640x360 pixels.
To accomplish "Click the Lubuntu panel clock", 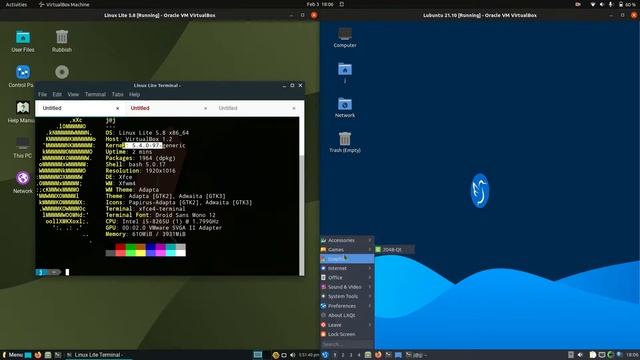I will click(632, 355).
